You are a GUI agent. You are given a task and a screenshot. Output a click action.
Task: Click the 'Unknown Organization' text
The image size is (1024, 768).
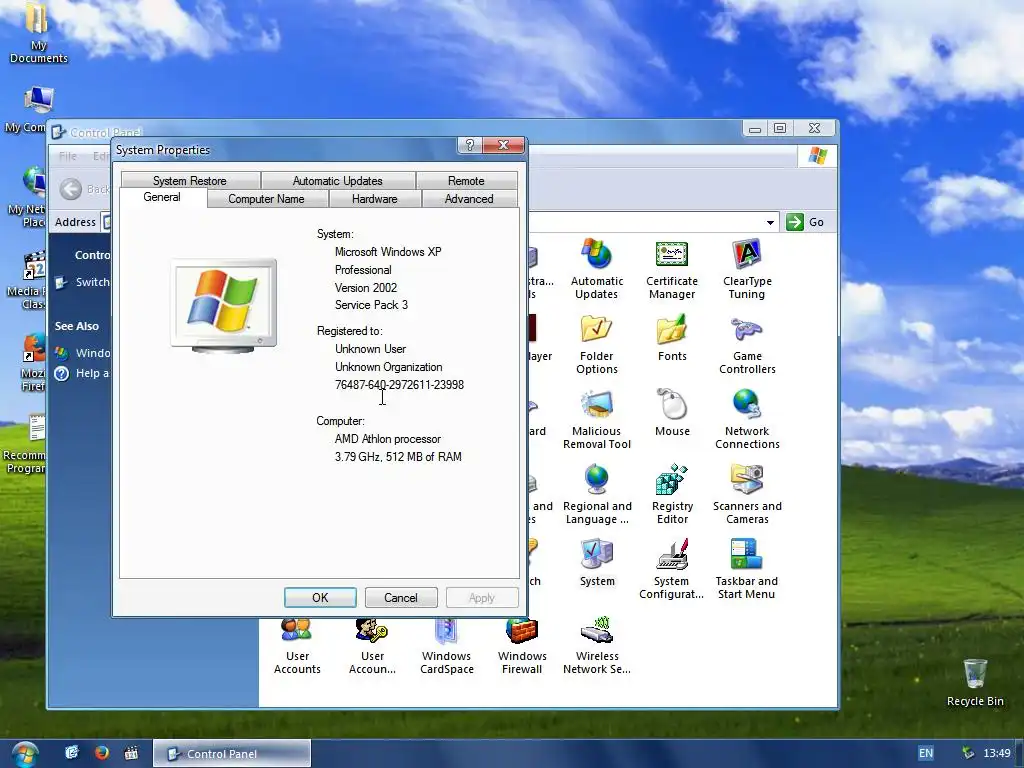tap(389, 367)
